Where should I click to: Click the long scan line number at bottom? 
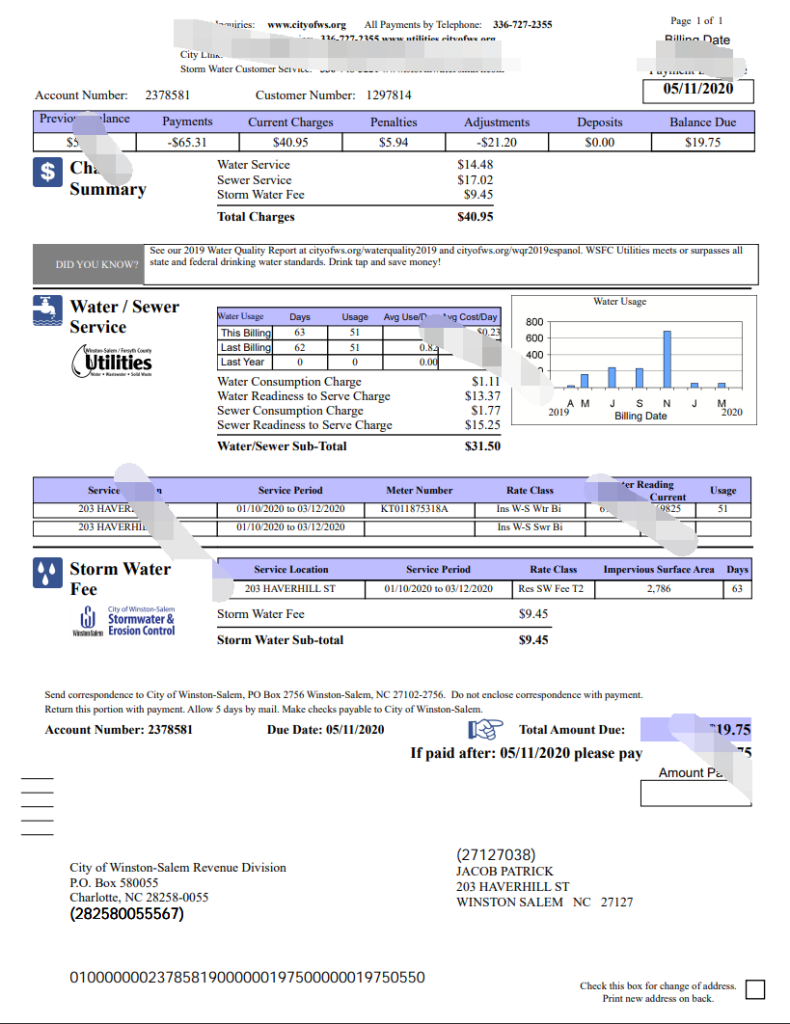tap(247, 977)
